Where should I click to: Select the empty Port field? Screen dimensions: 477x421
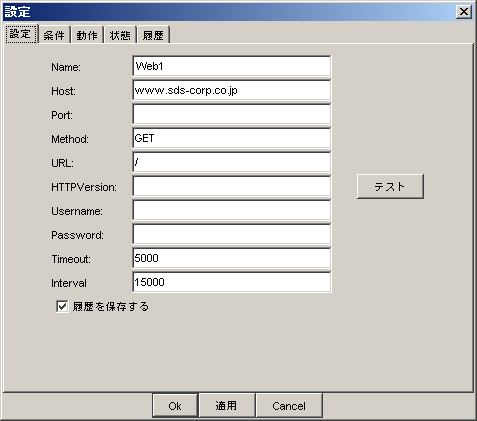pos(232,114)
